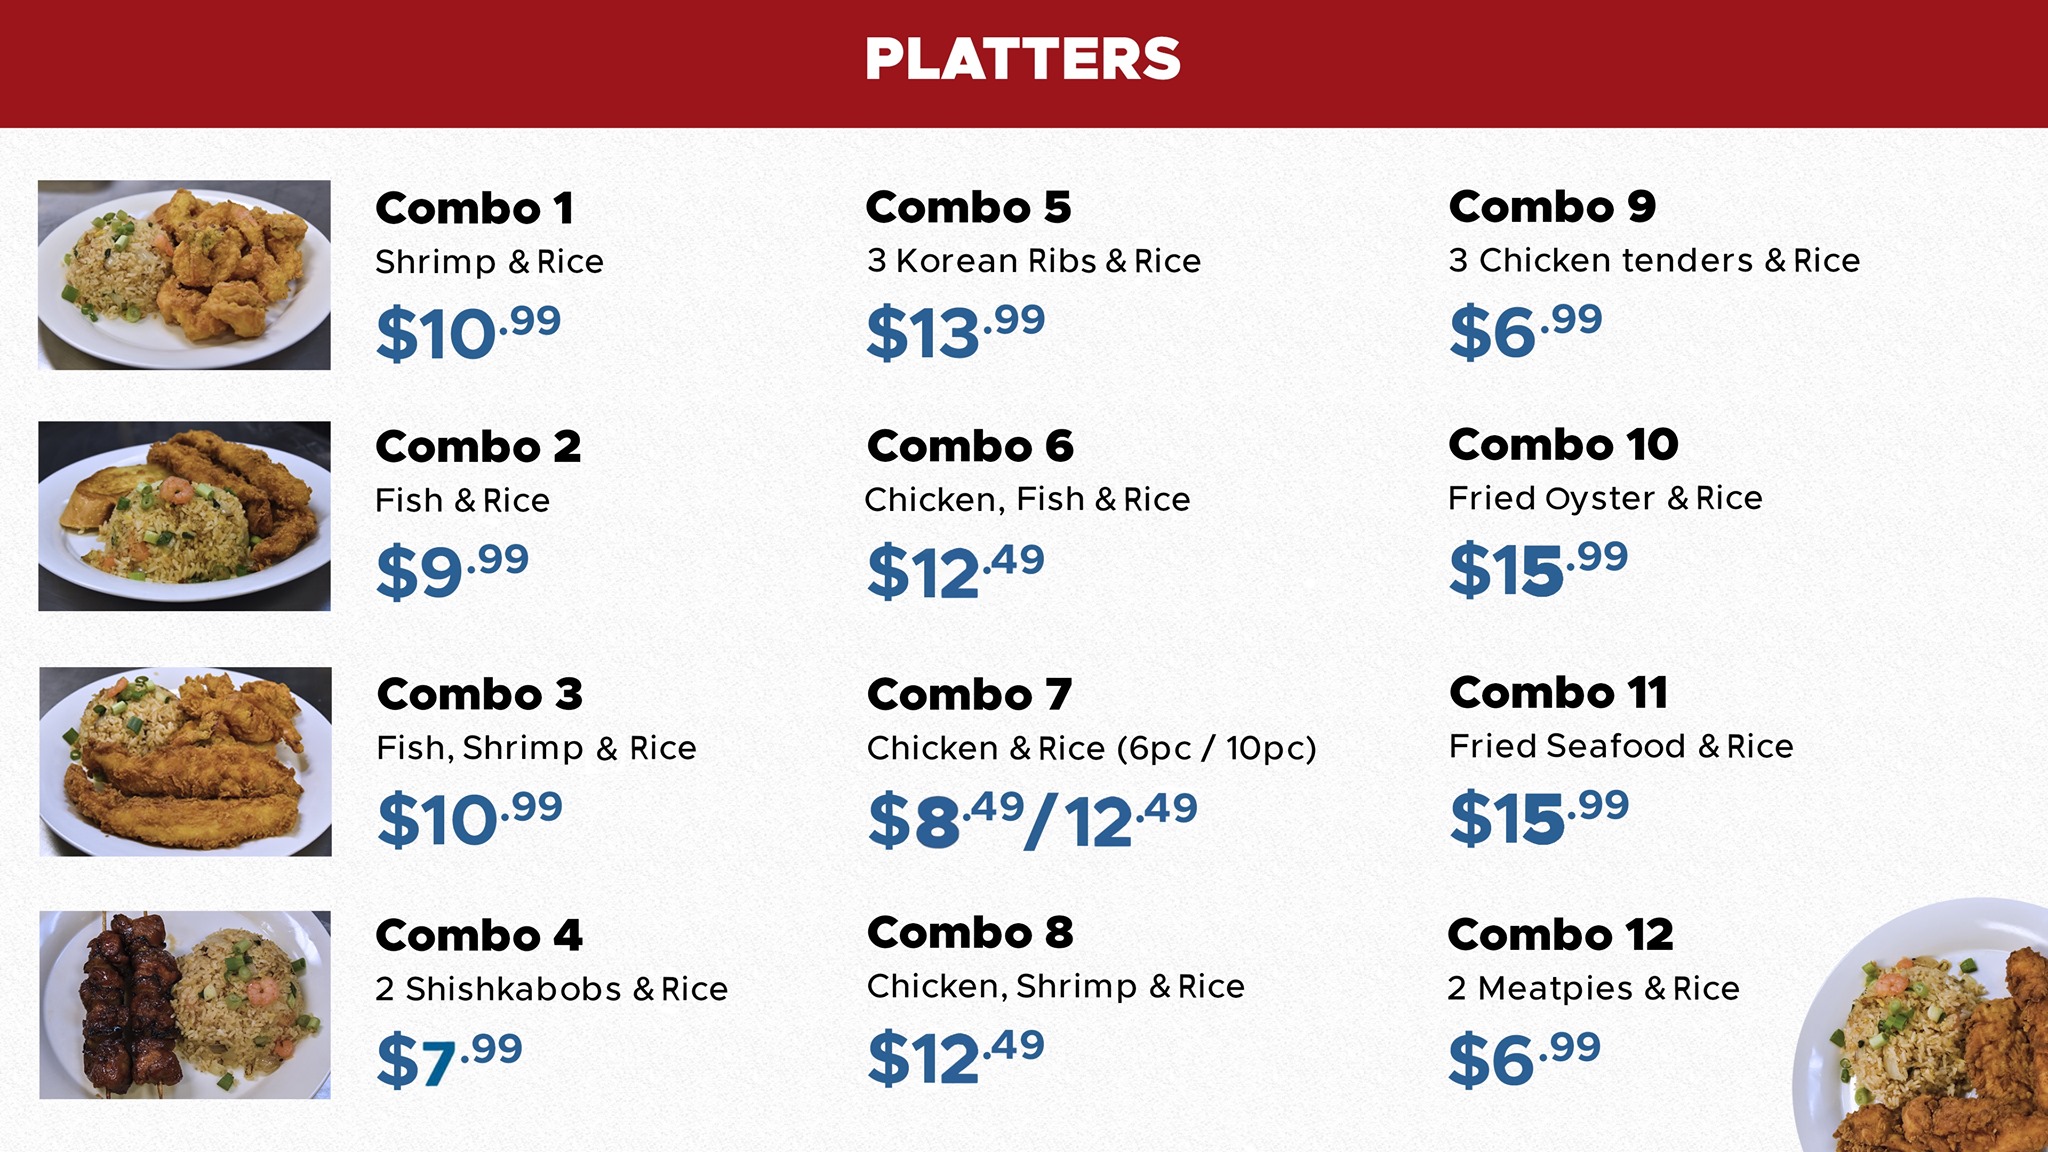Viewport: 2048px width, 1152px height.
Task: Click the $8.49/12.49 chicken price
Action: (1032, 820)
